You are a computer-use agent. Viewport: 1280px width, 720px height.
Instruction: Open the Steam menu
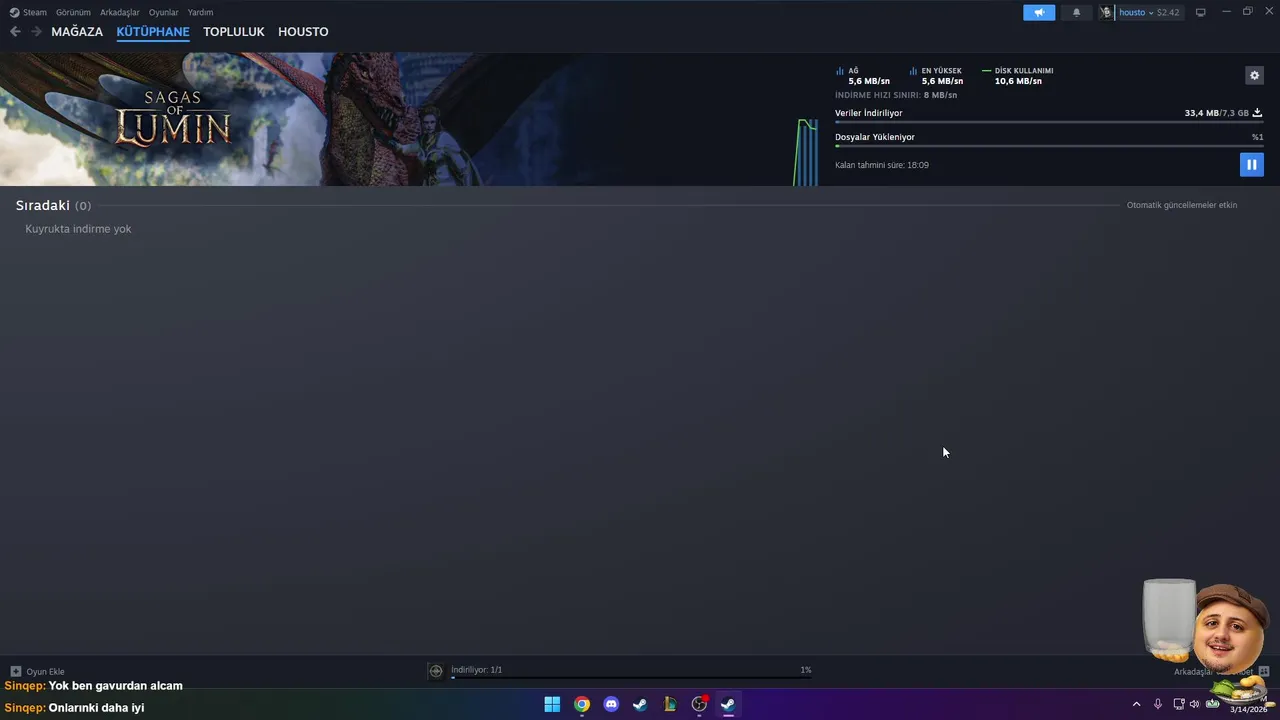tap(35, 12)
